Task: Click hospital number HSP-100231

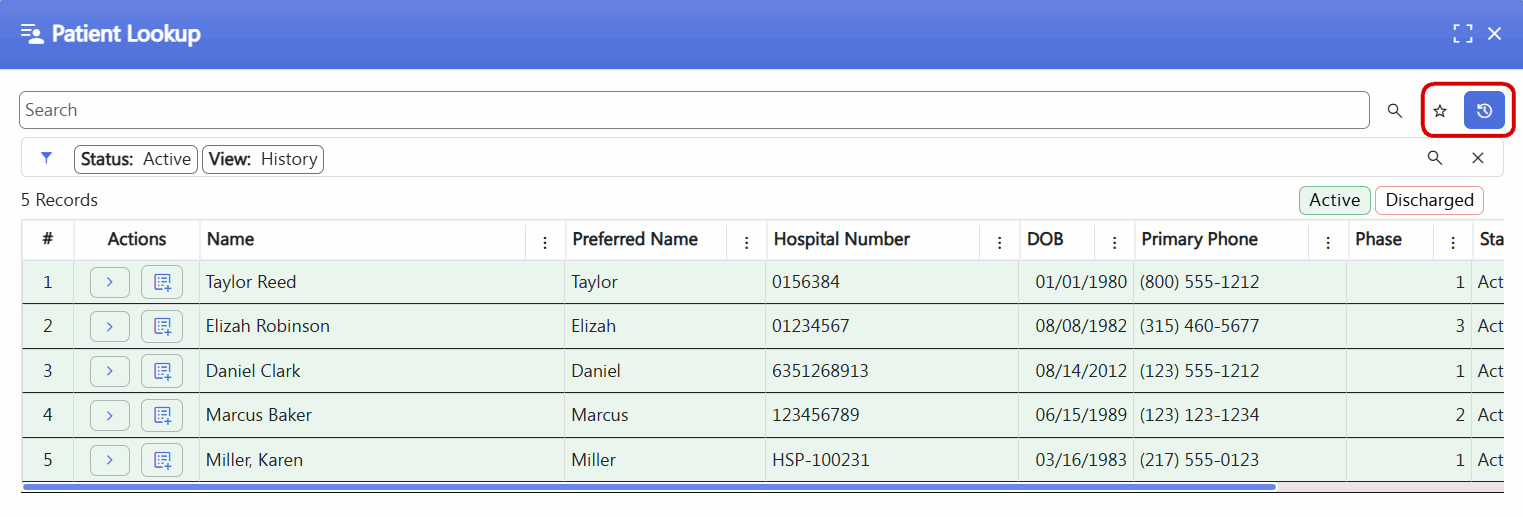Action: point(821,460)
